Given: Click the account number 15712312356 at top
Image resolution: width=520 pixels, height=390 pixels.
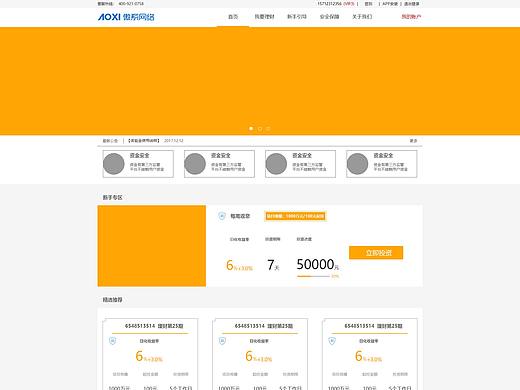Looking at the screenshot, I should tap(329, 4).
